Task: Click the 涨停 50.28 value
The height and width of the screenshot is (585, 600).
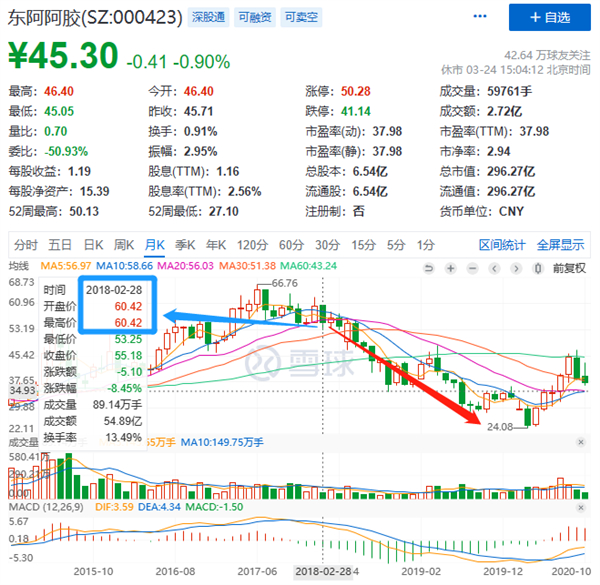Action: 355,91
